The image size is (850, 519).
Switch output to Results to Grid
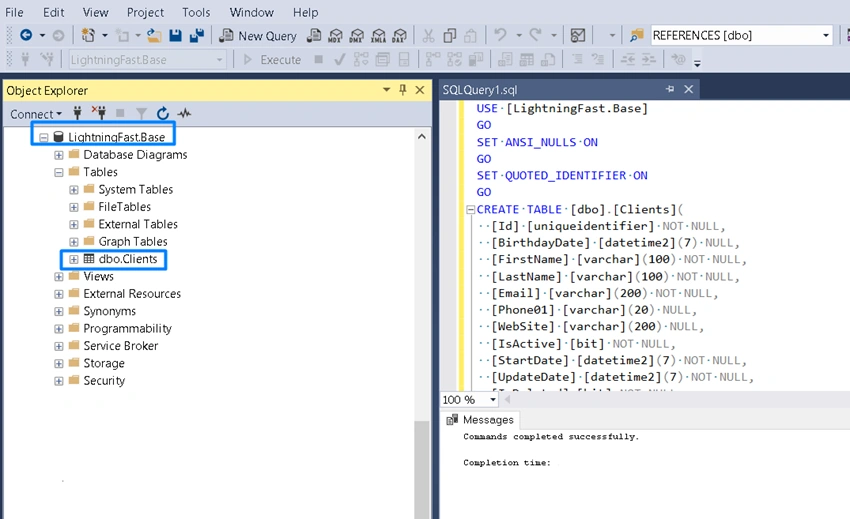click(526, 59)
